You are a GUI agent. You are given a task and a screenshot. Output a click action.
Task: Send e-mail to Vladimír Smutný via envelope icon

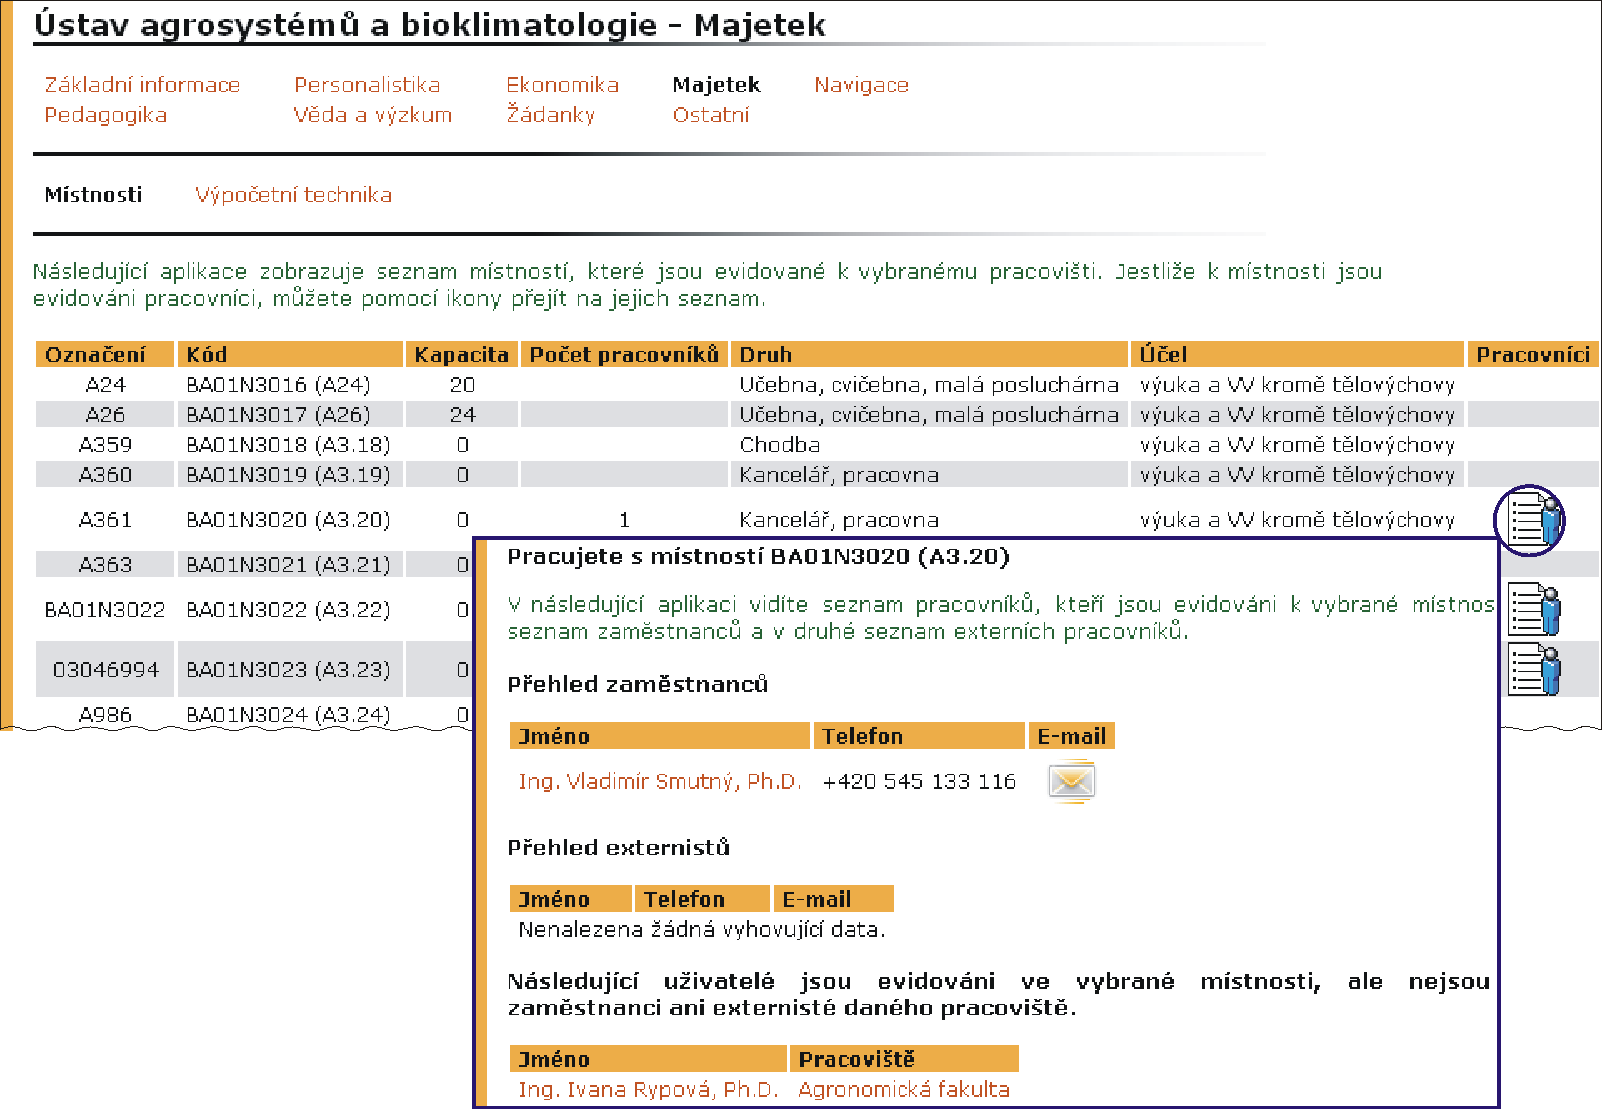1071,781
